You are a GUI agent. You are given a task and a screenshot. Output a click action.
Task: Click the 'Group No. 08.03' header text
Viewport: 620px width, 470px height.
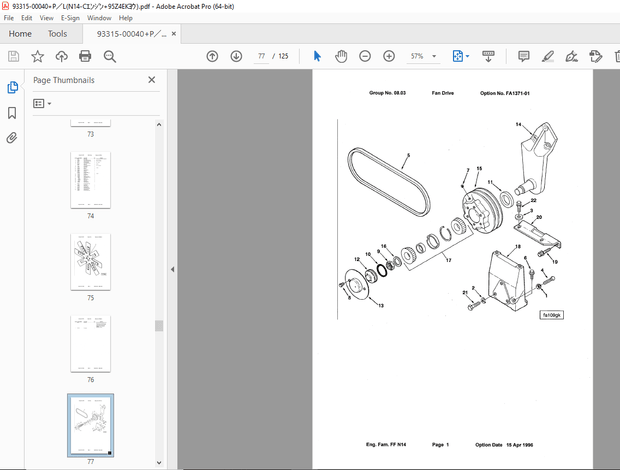pos(388,93)
